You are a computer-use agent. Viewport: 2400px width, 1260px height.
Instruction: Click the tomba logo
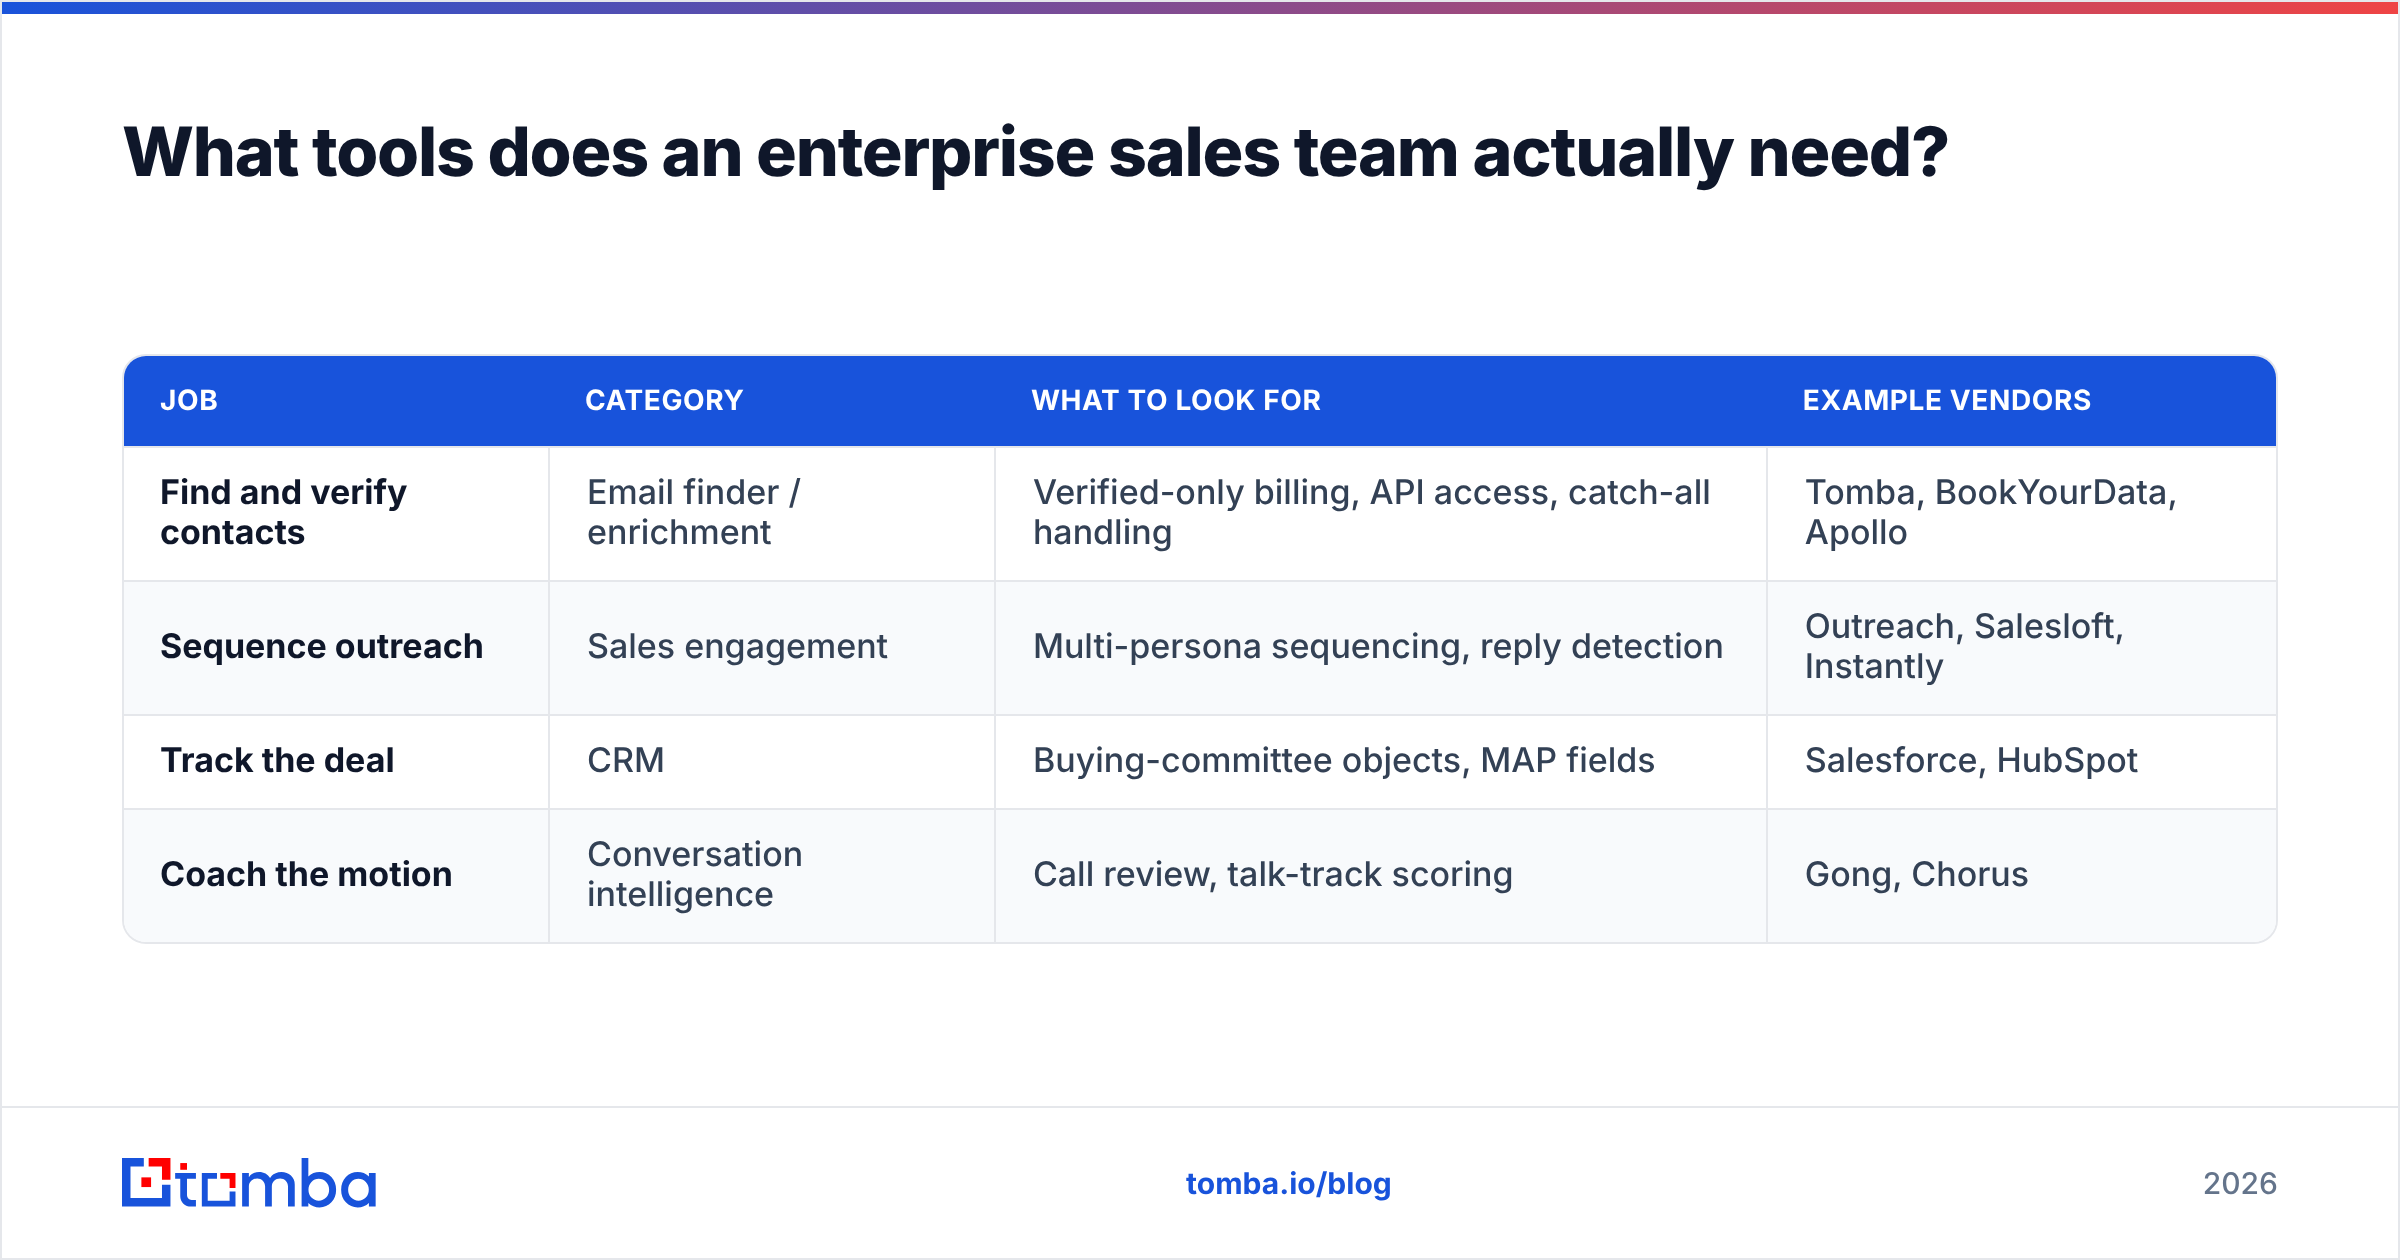249,1183
